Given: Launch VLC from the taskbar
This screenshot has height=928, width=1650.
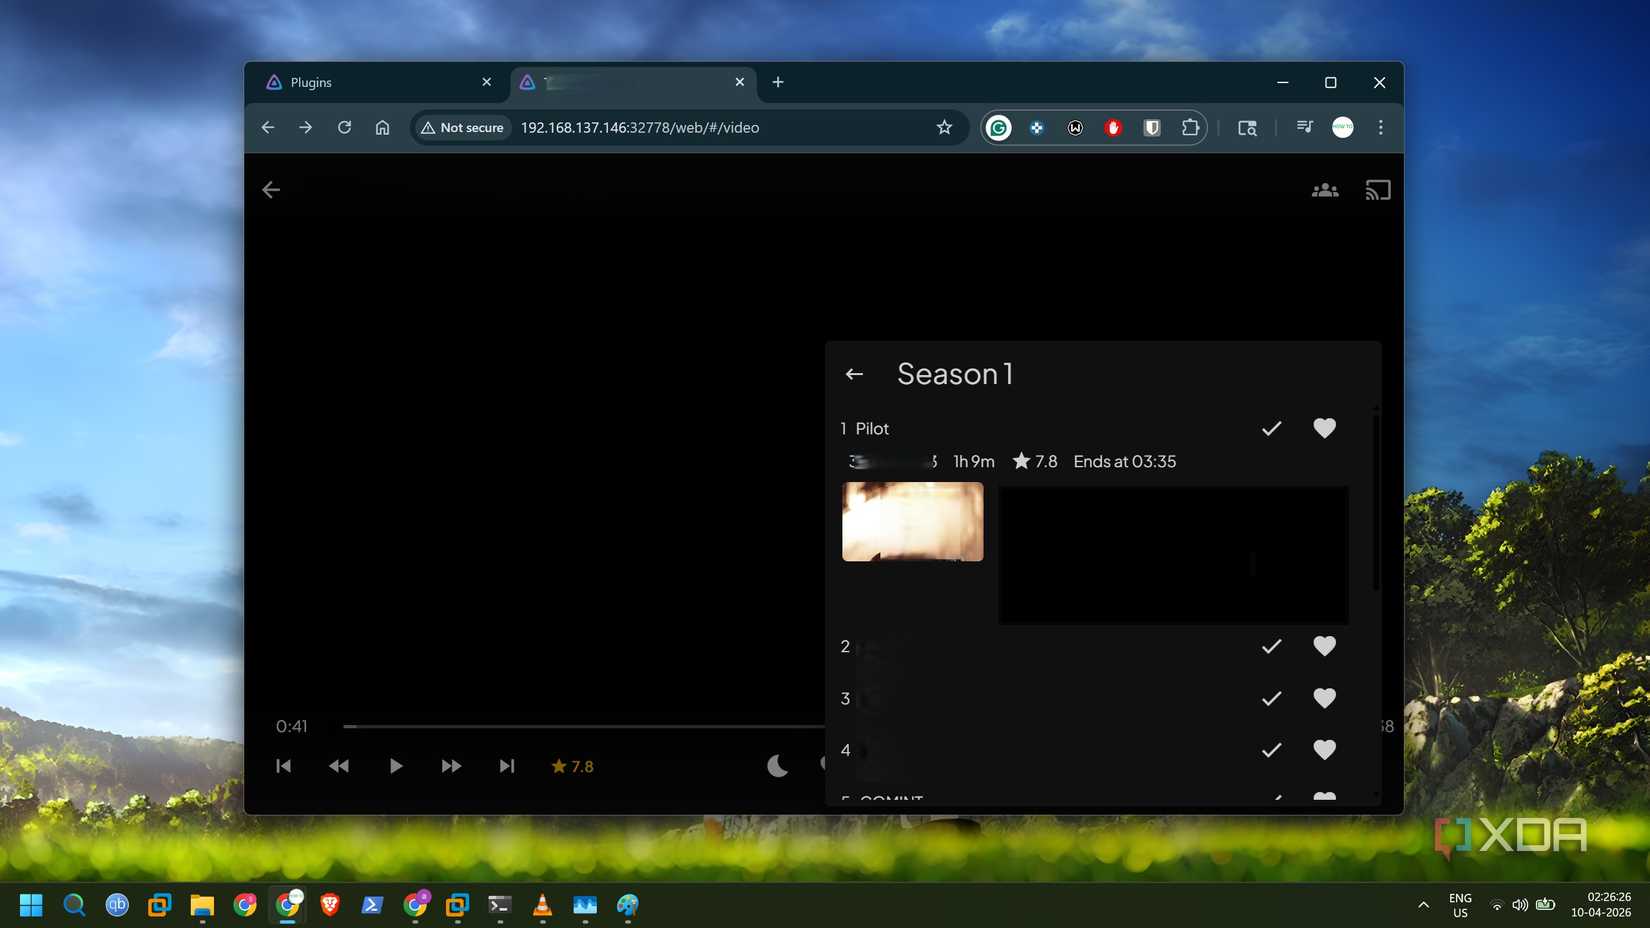Looking at the screenshot, I should 542,905.
